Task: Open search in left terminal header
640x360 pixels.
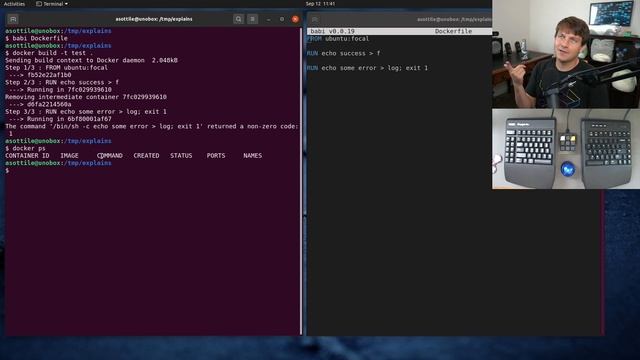Action: click(x=238, y=19)
